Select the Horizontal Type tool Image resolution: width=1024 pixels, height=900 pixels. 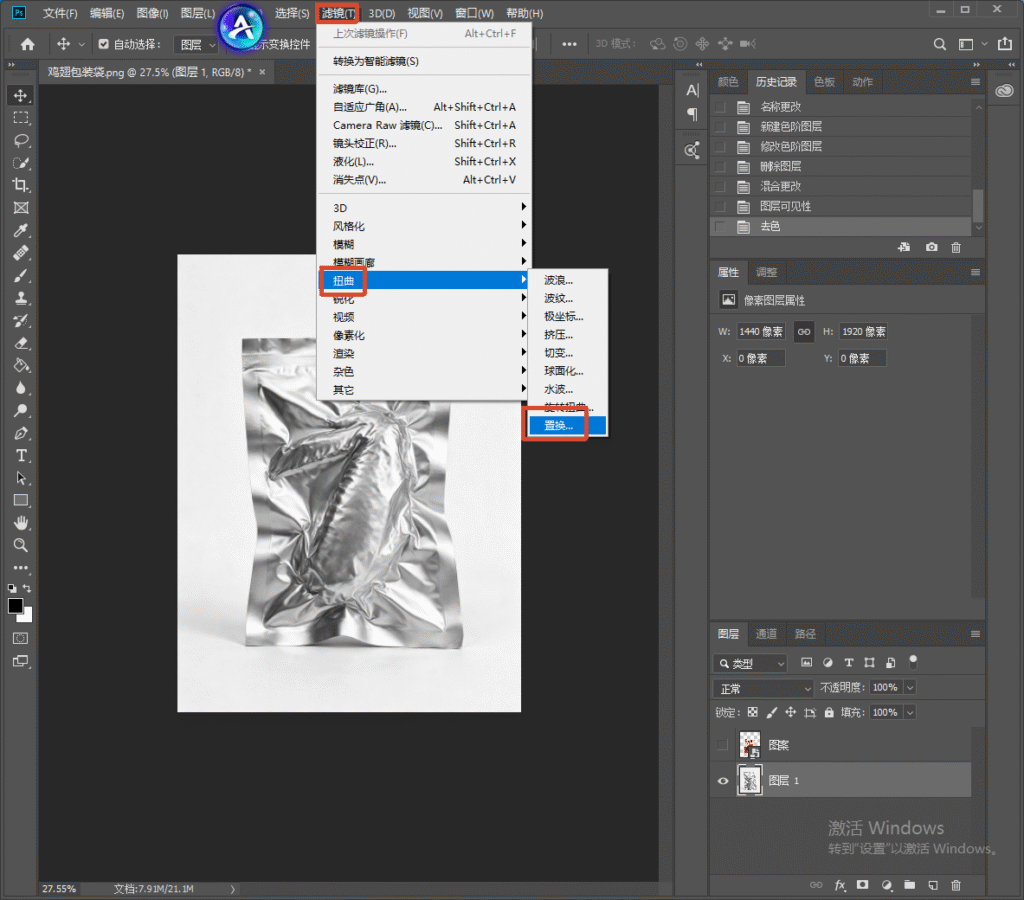[x=21, y=456]
